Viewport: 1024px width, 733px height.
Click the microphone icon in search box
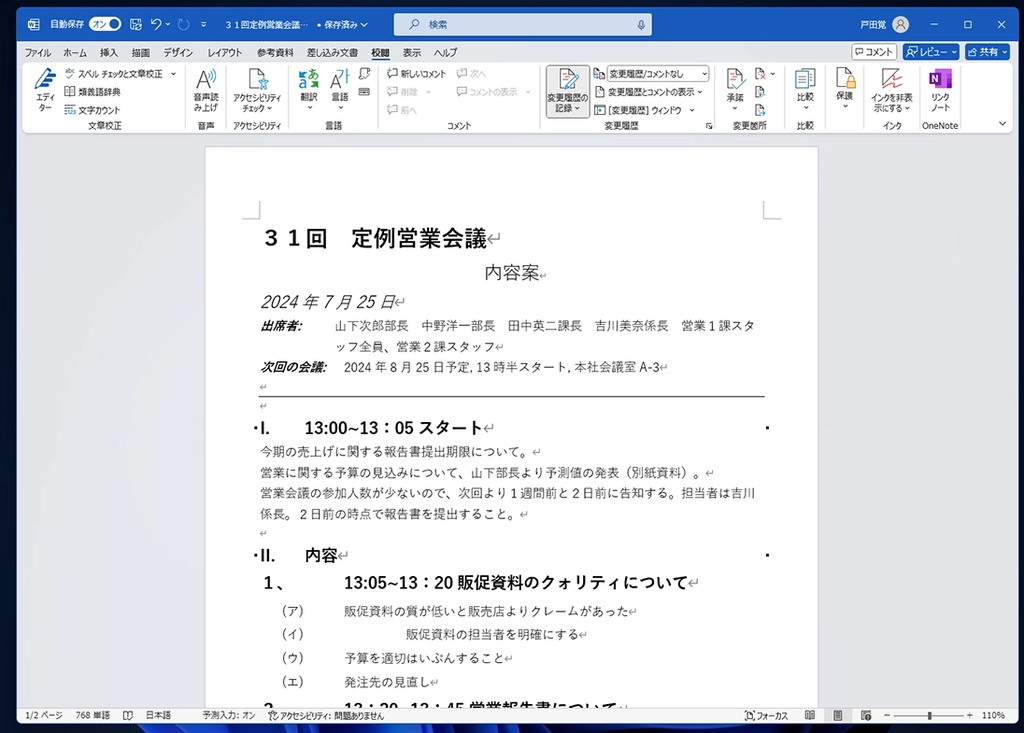[x=641, y=25]
